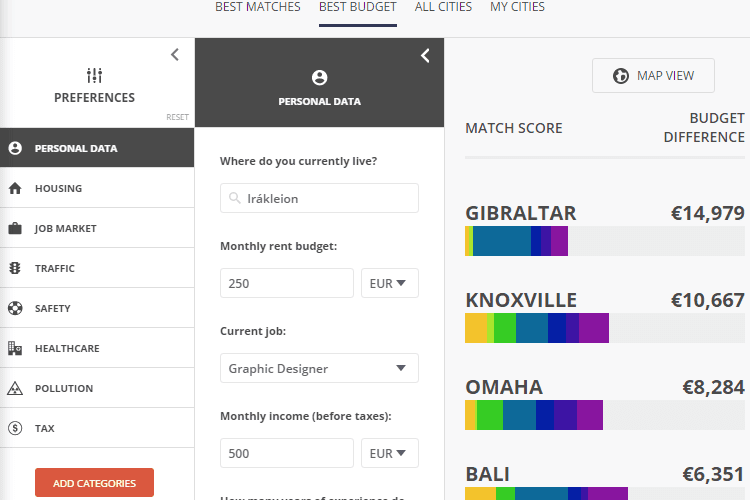
Task: Click the Job Market briefcase icon
Action: [15, 228]
